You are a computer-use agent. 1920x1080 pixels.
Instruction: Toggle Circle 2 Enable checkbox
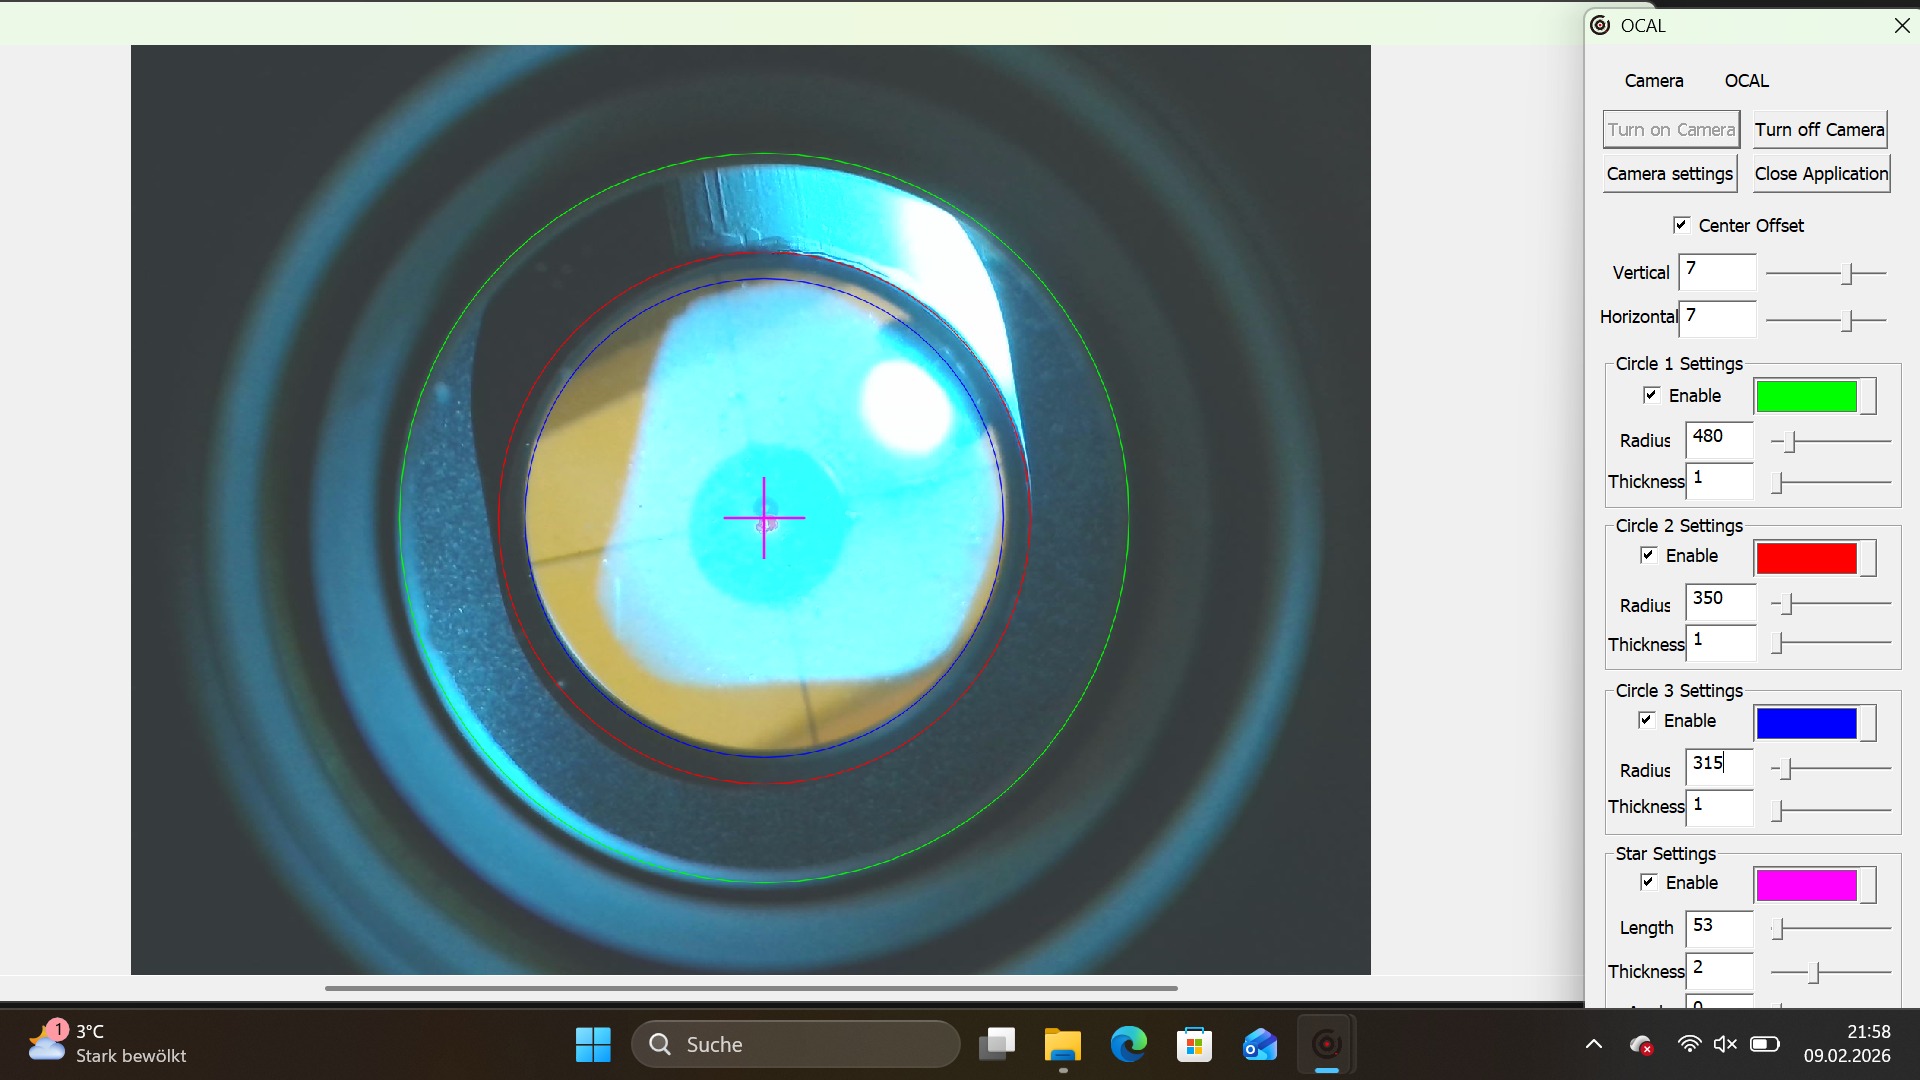click(x=1648, y=555)
